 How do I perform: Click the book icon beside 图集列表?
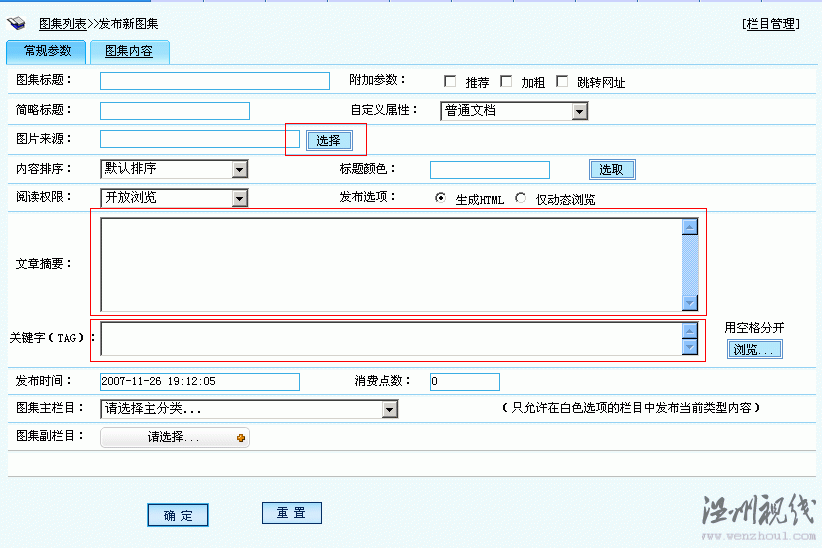coord(17,23)
